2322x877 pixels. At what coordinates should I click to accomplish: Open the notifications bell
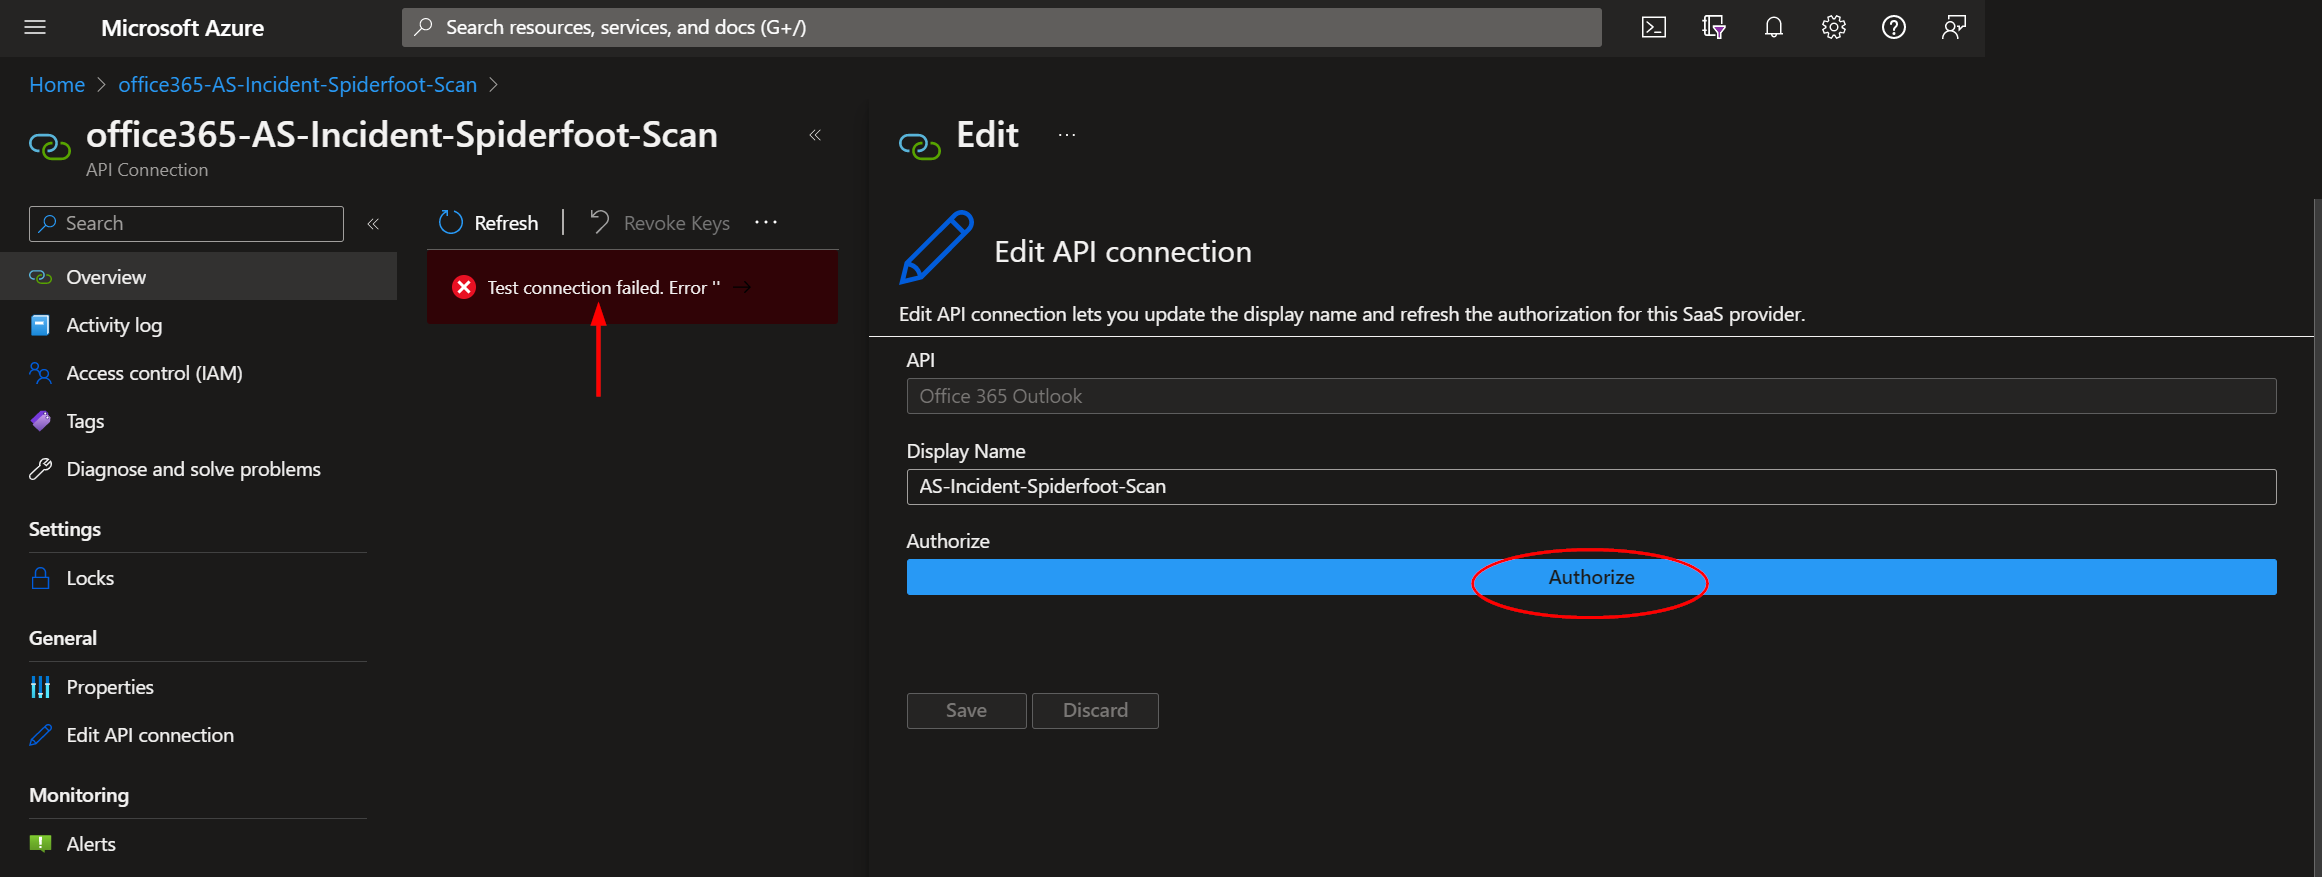1774,27
